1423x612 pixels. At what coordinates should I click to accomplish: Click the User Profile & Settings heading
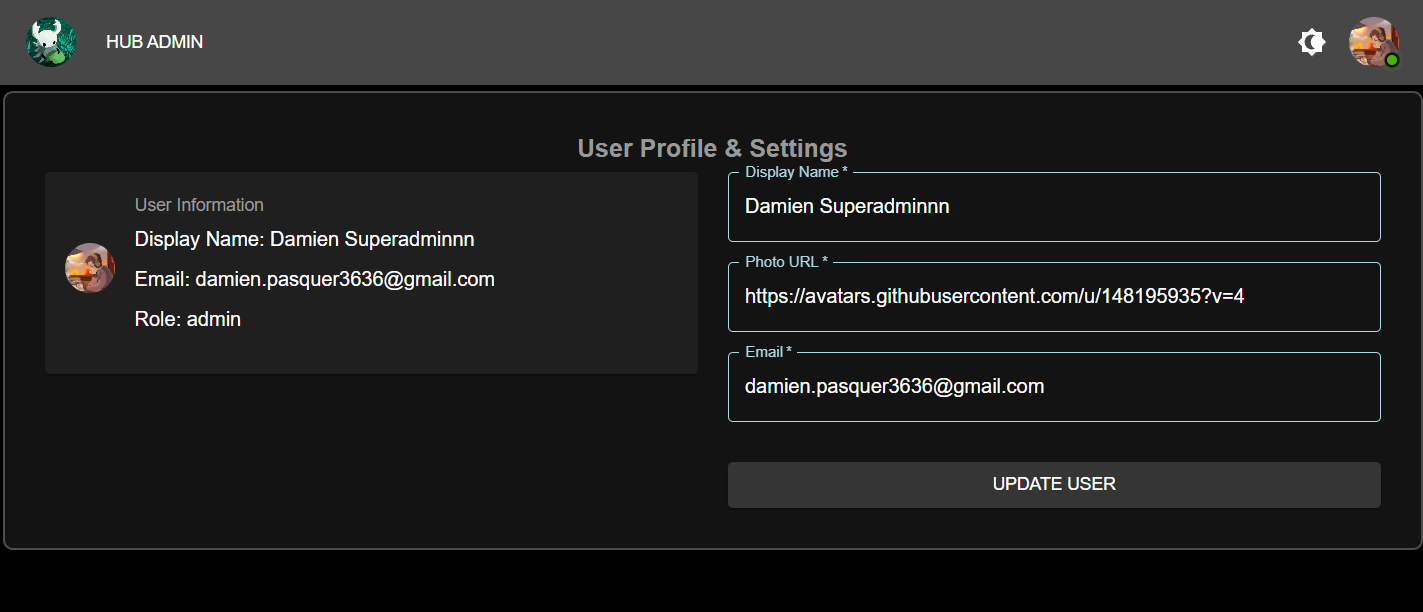pos(712,149)
